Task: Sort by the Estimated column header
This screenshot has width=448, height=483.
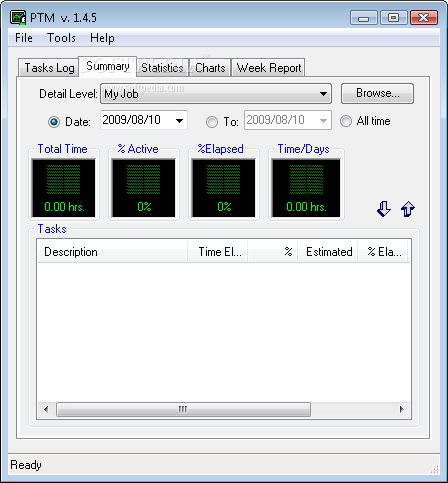Action: pyautogui.click(x=328, y=252)
